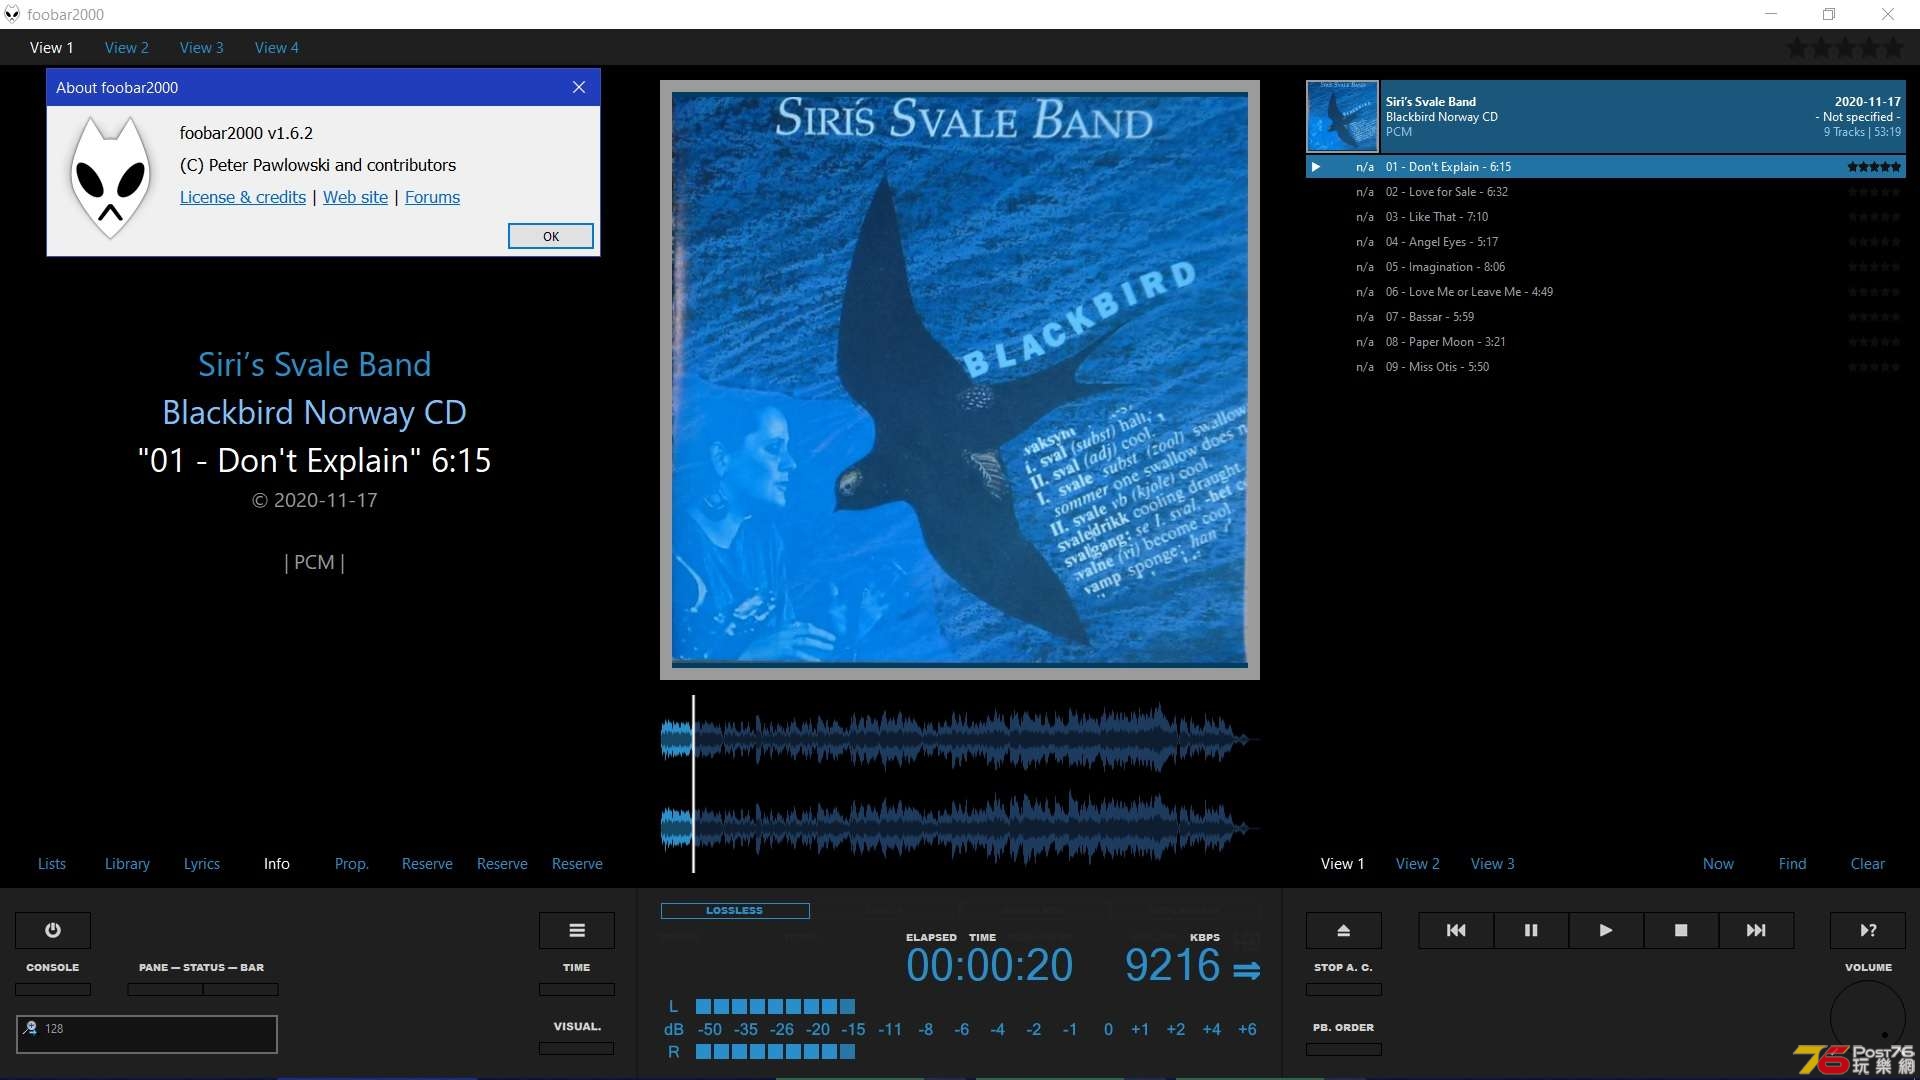Select playlist View 2 tab below the tracklist
This screenshot has height=1080, width=1920.
tap(1418, 863)
